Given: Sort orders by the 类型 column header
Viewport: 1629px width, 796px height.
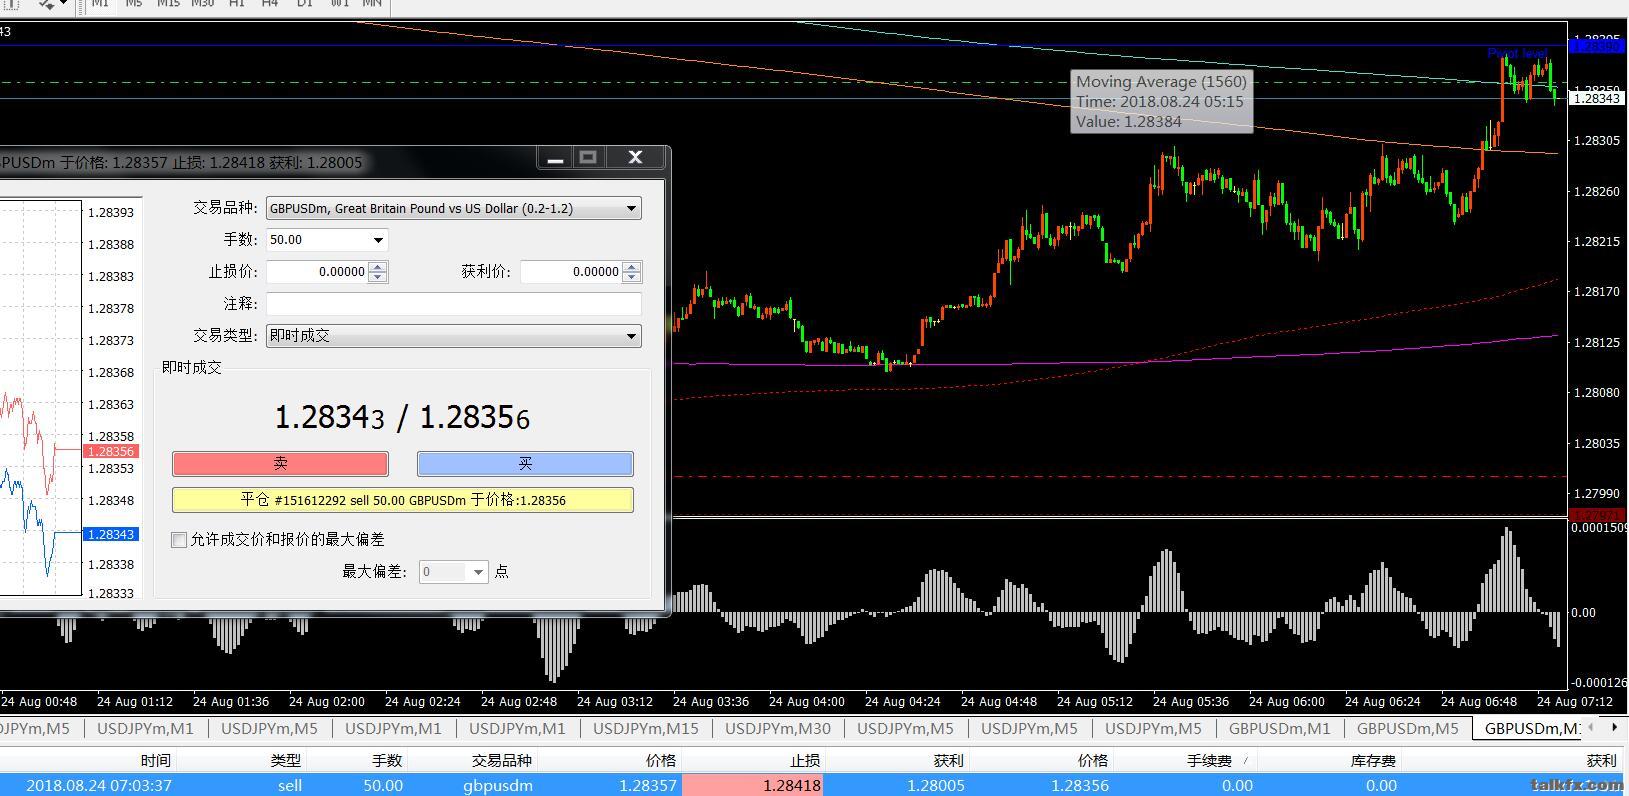Looking at the screenshot, I should tap(285, 761).
